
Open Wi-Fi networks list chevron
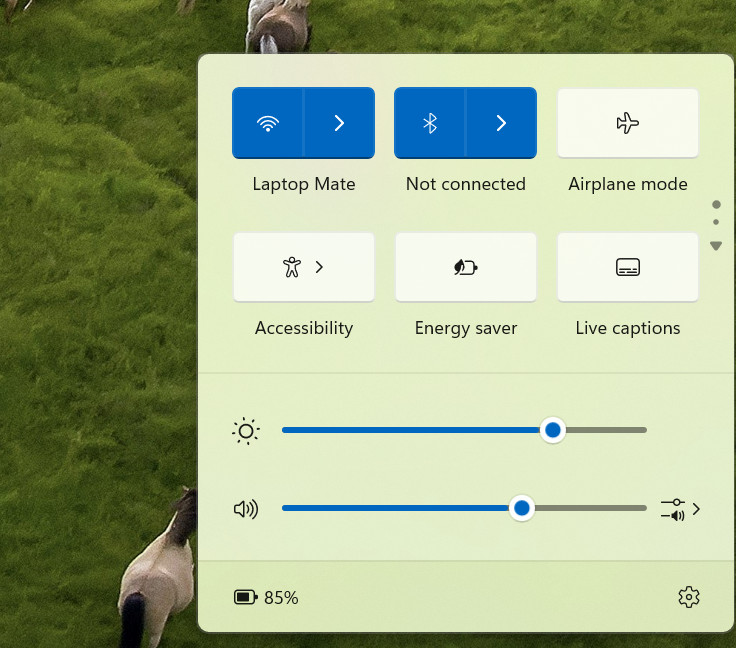coord(339,123)
